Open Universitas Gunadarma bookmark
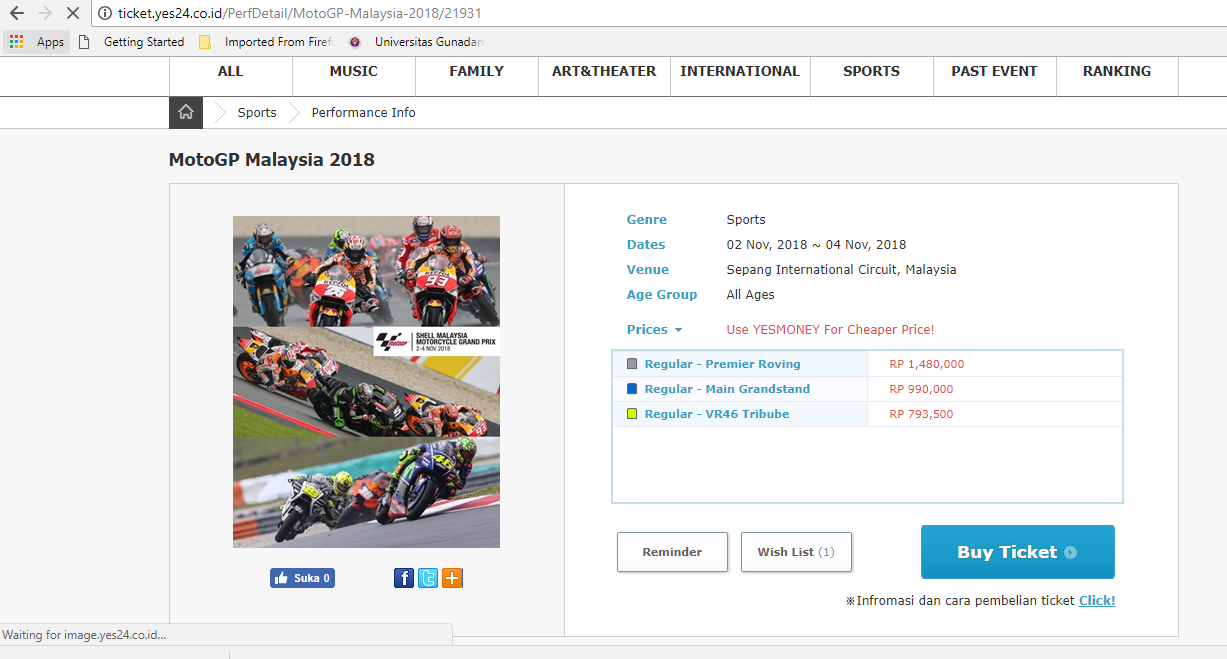Screen dimensions: 1227x659 [x=416, y=42]
